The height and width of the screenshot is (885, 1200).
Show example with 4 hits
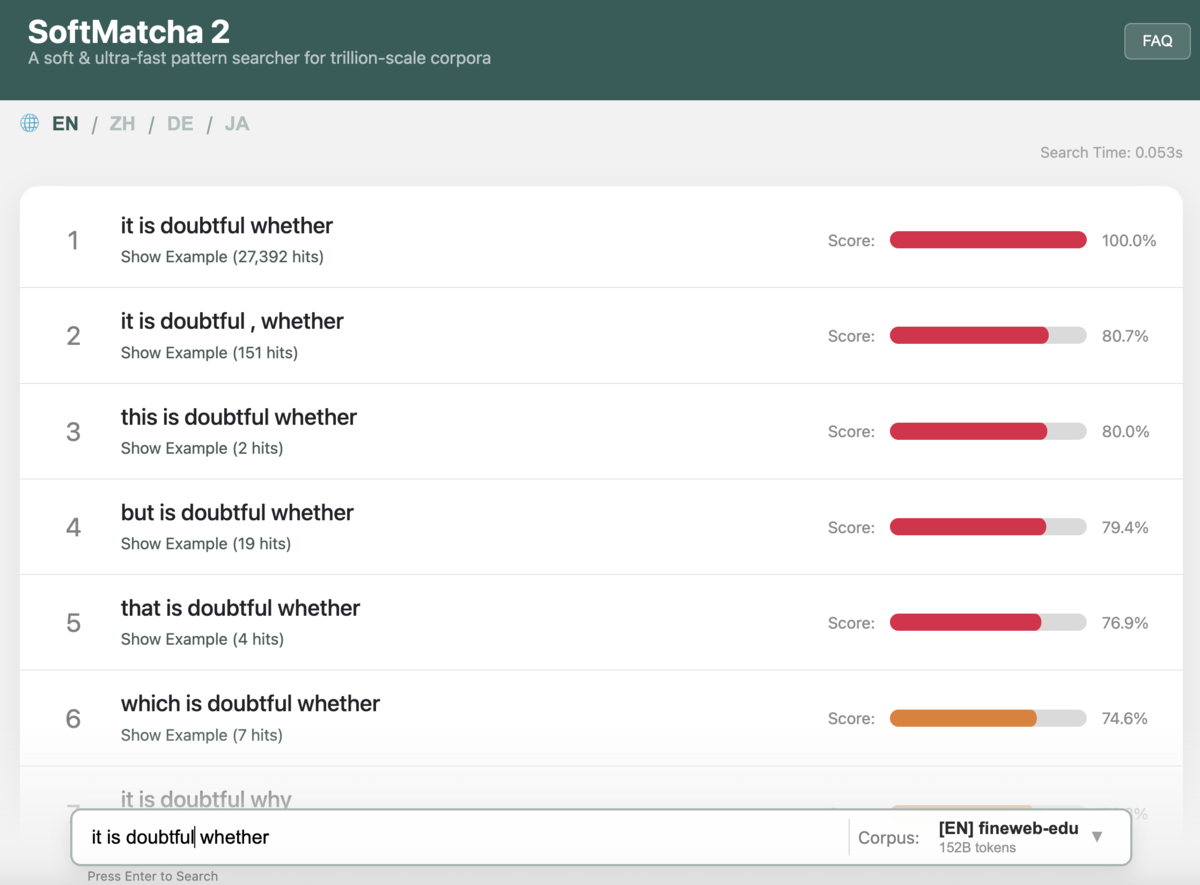[202, 639]
